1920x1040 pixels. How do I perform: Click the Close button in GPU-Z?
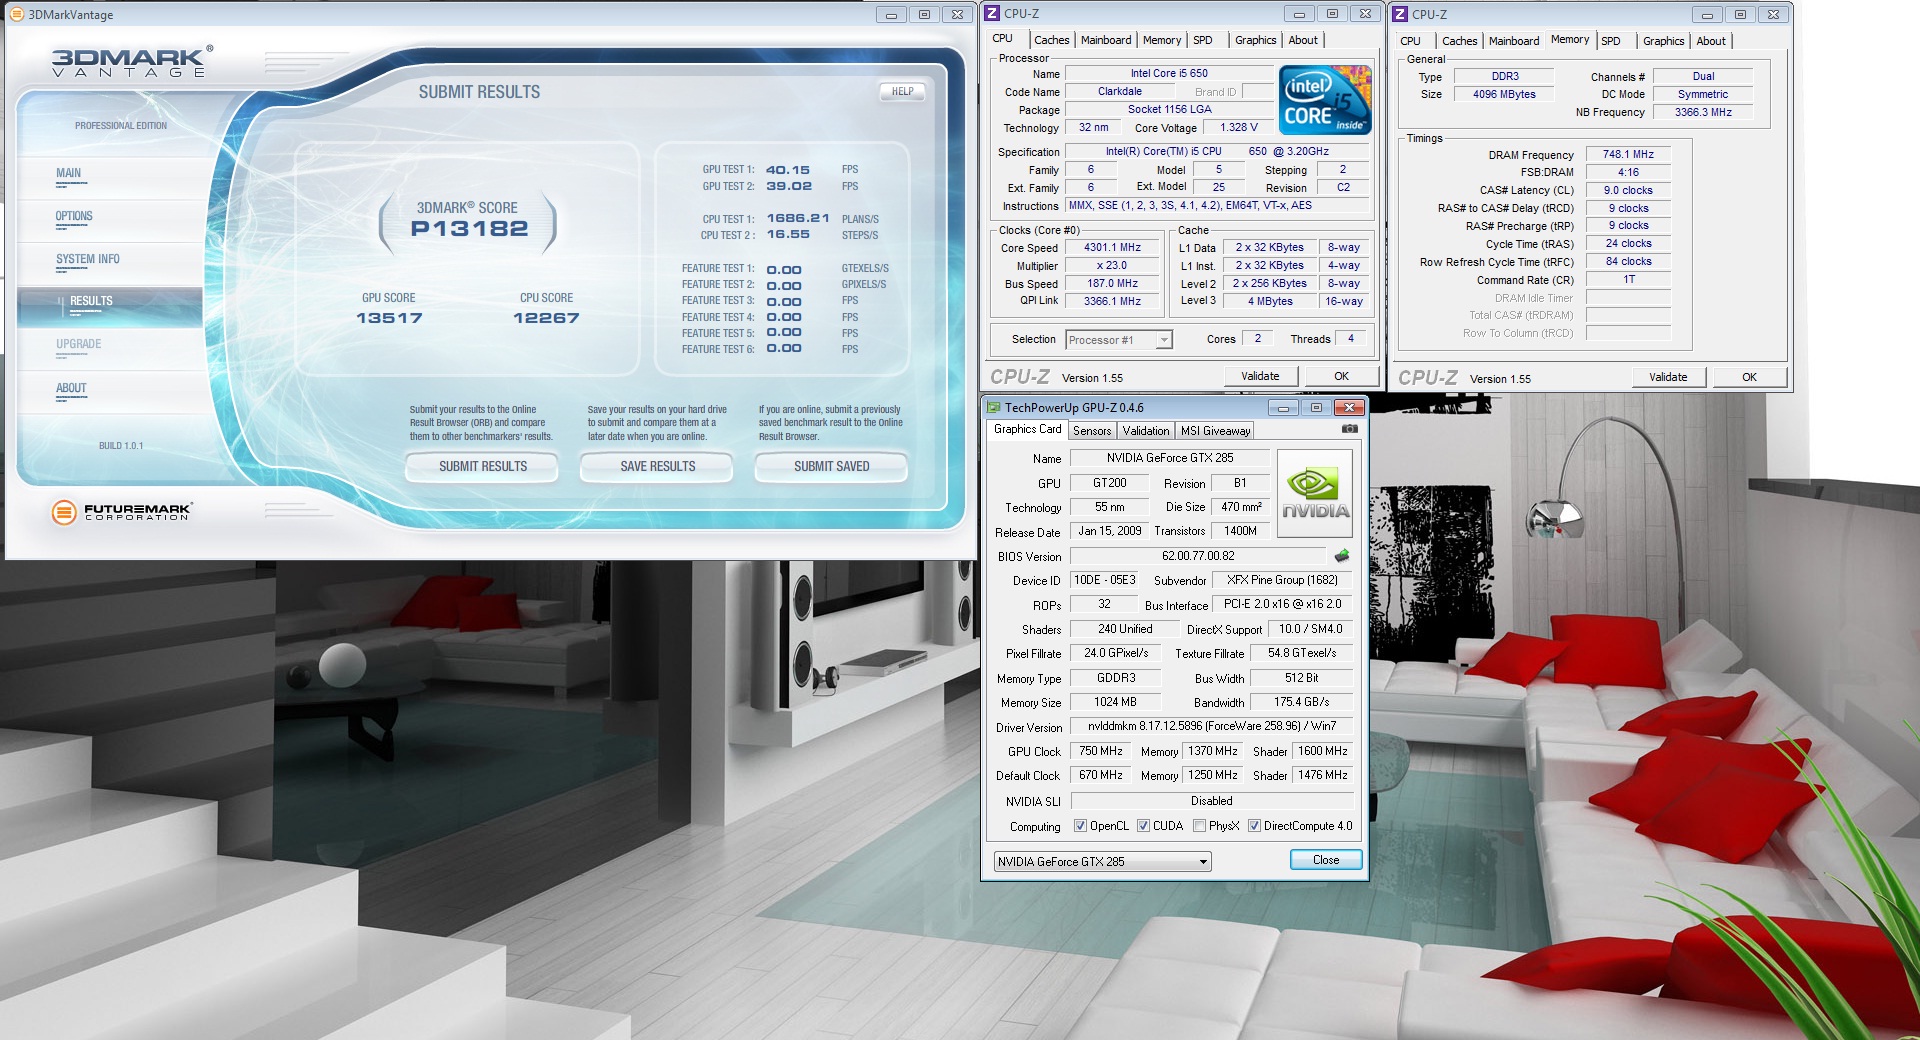click(1325, 860)
